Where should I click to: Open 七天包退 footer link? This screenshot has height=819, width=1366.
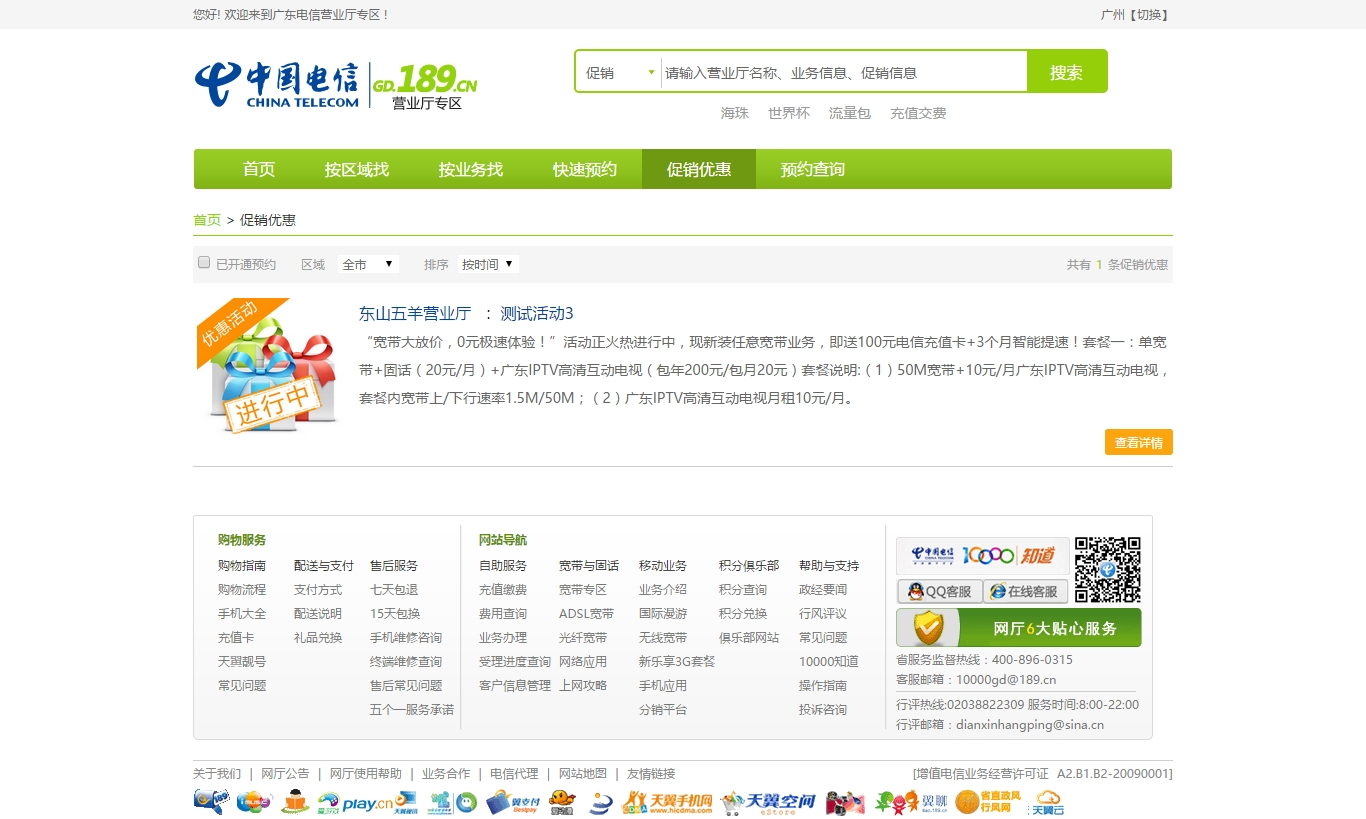click(x=394, y=590)
